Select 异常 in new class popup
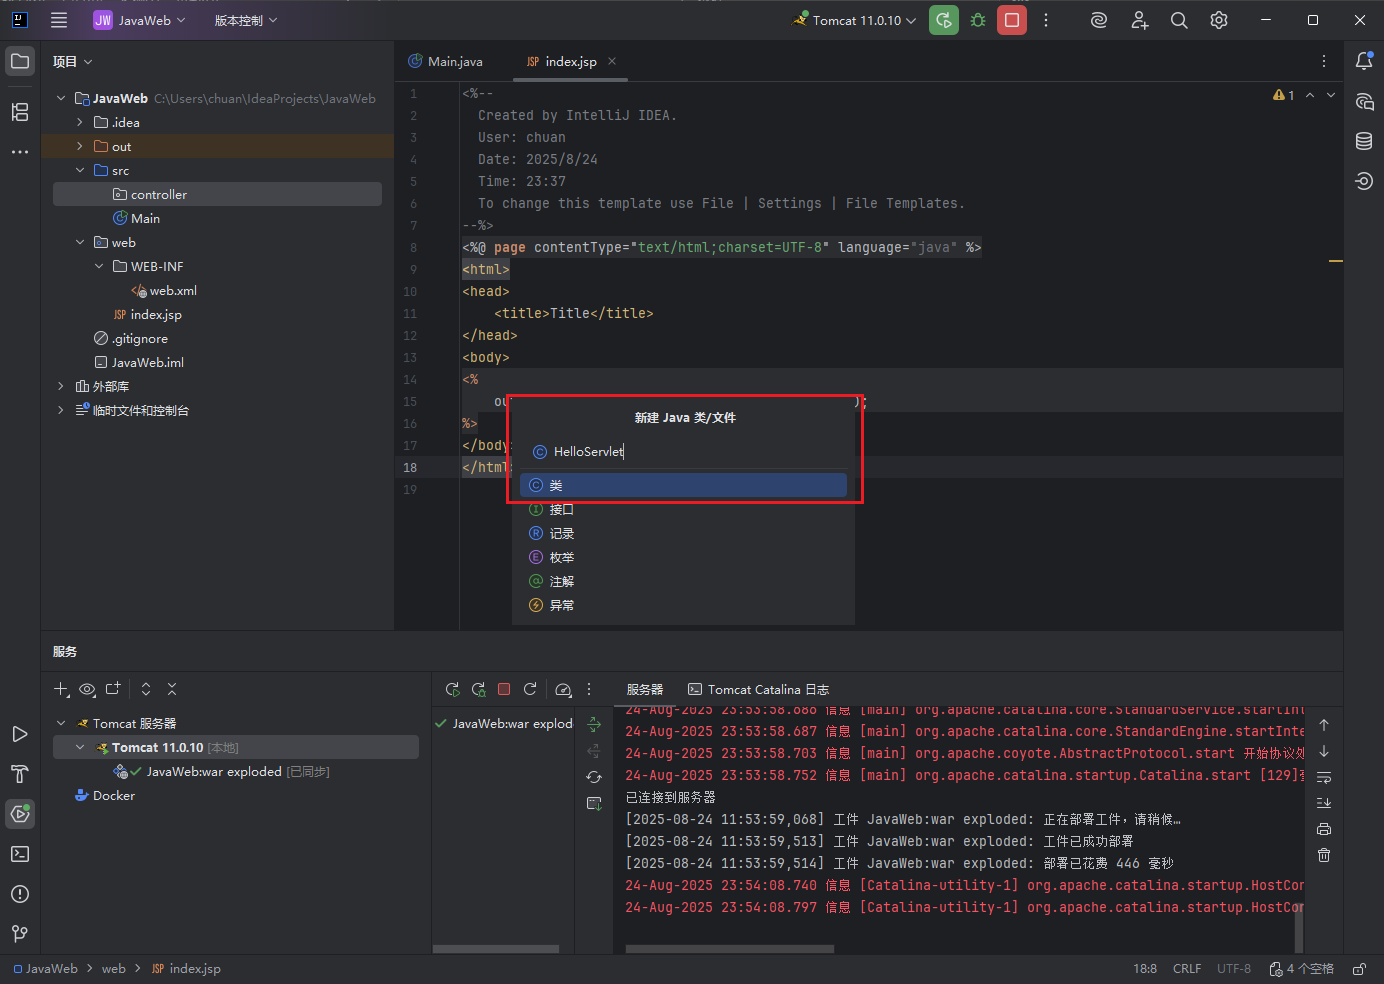This screenshot has width=1384, height=984. [x=683, y=605]
